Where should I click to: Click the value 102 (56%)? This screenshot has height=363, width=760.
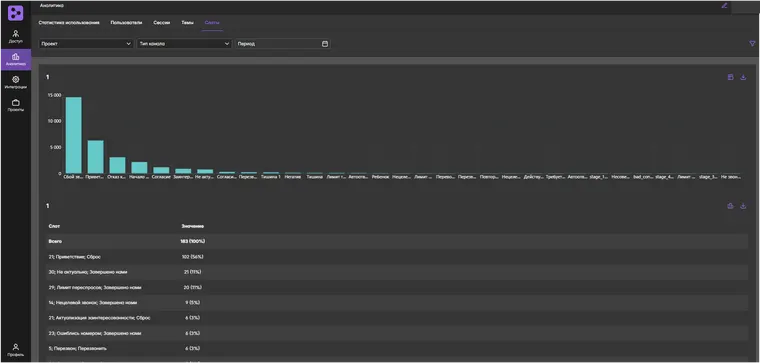(x=192, y=257)
